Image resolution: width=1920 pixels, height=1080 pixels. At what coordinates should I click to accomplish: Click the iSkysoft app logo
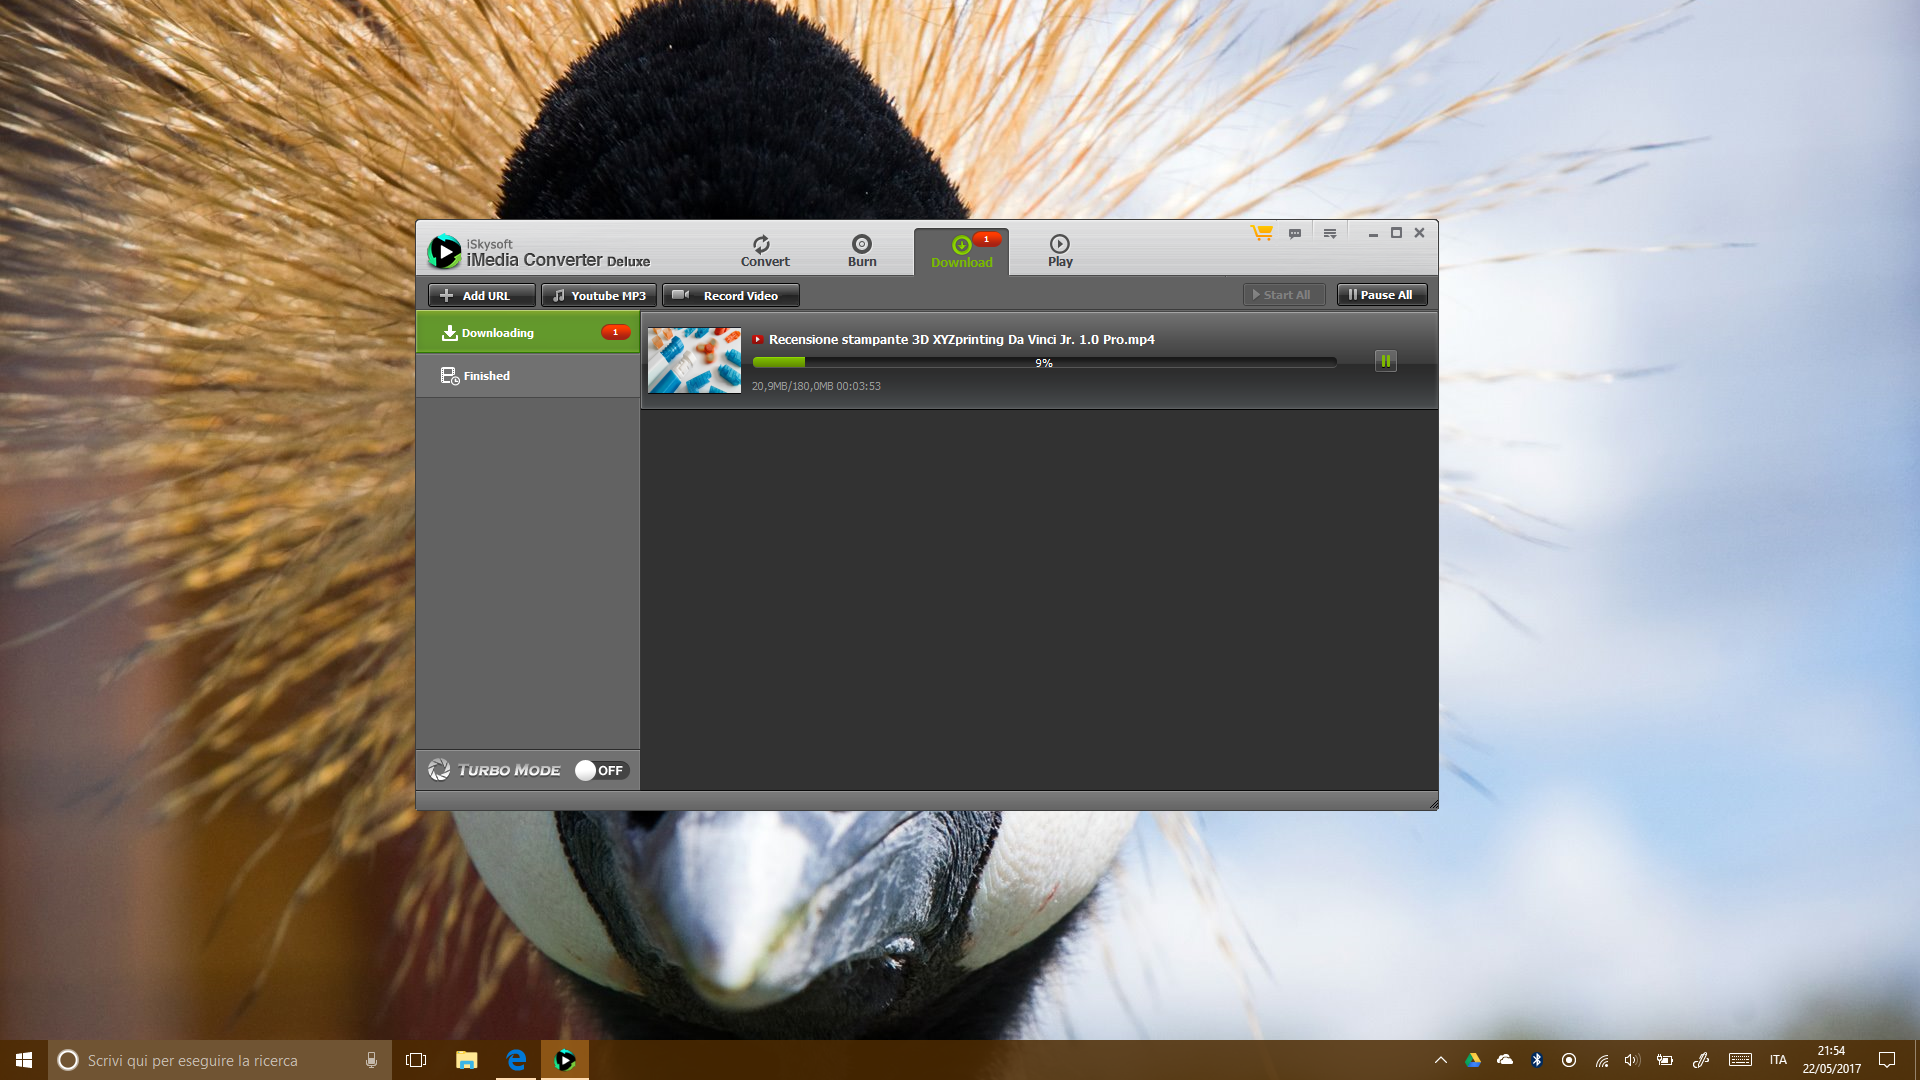[x=444, y=252]
